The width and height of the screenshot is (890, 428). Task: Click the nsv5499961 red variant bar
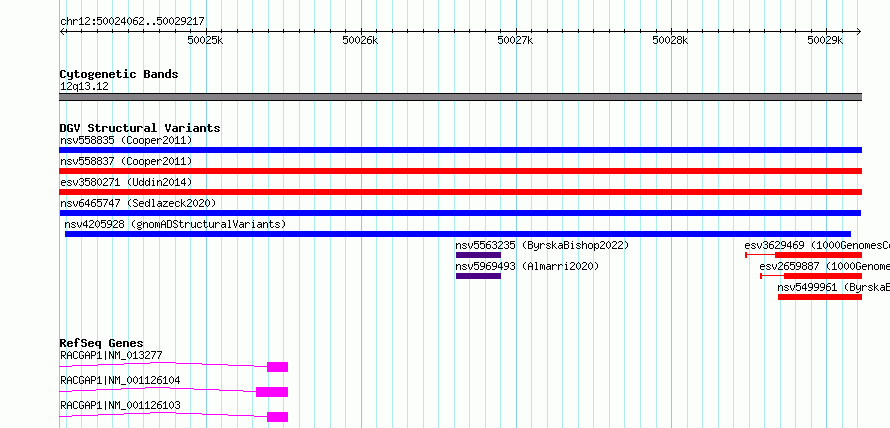click(820, 297)
